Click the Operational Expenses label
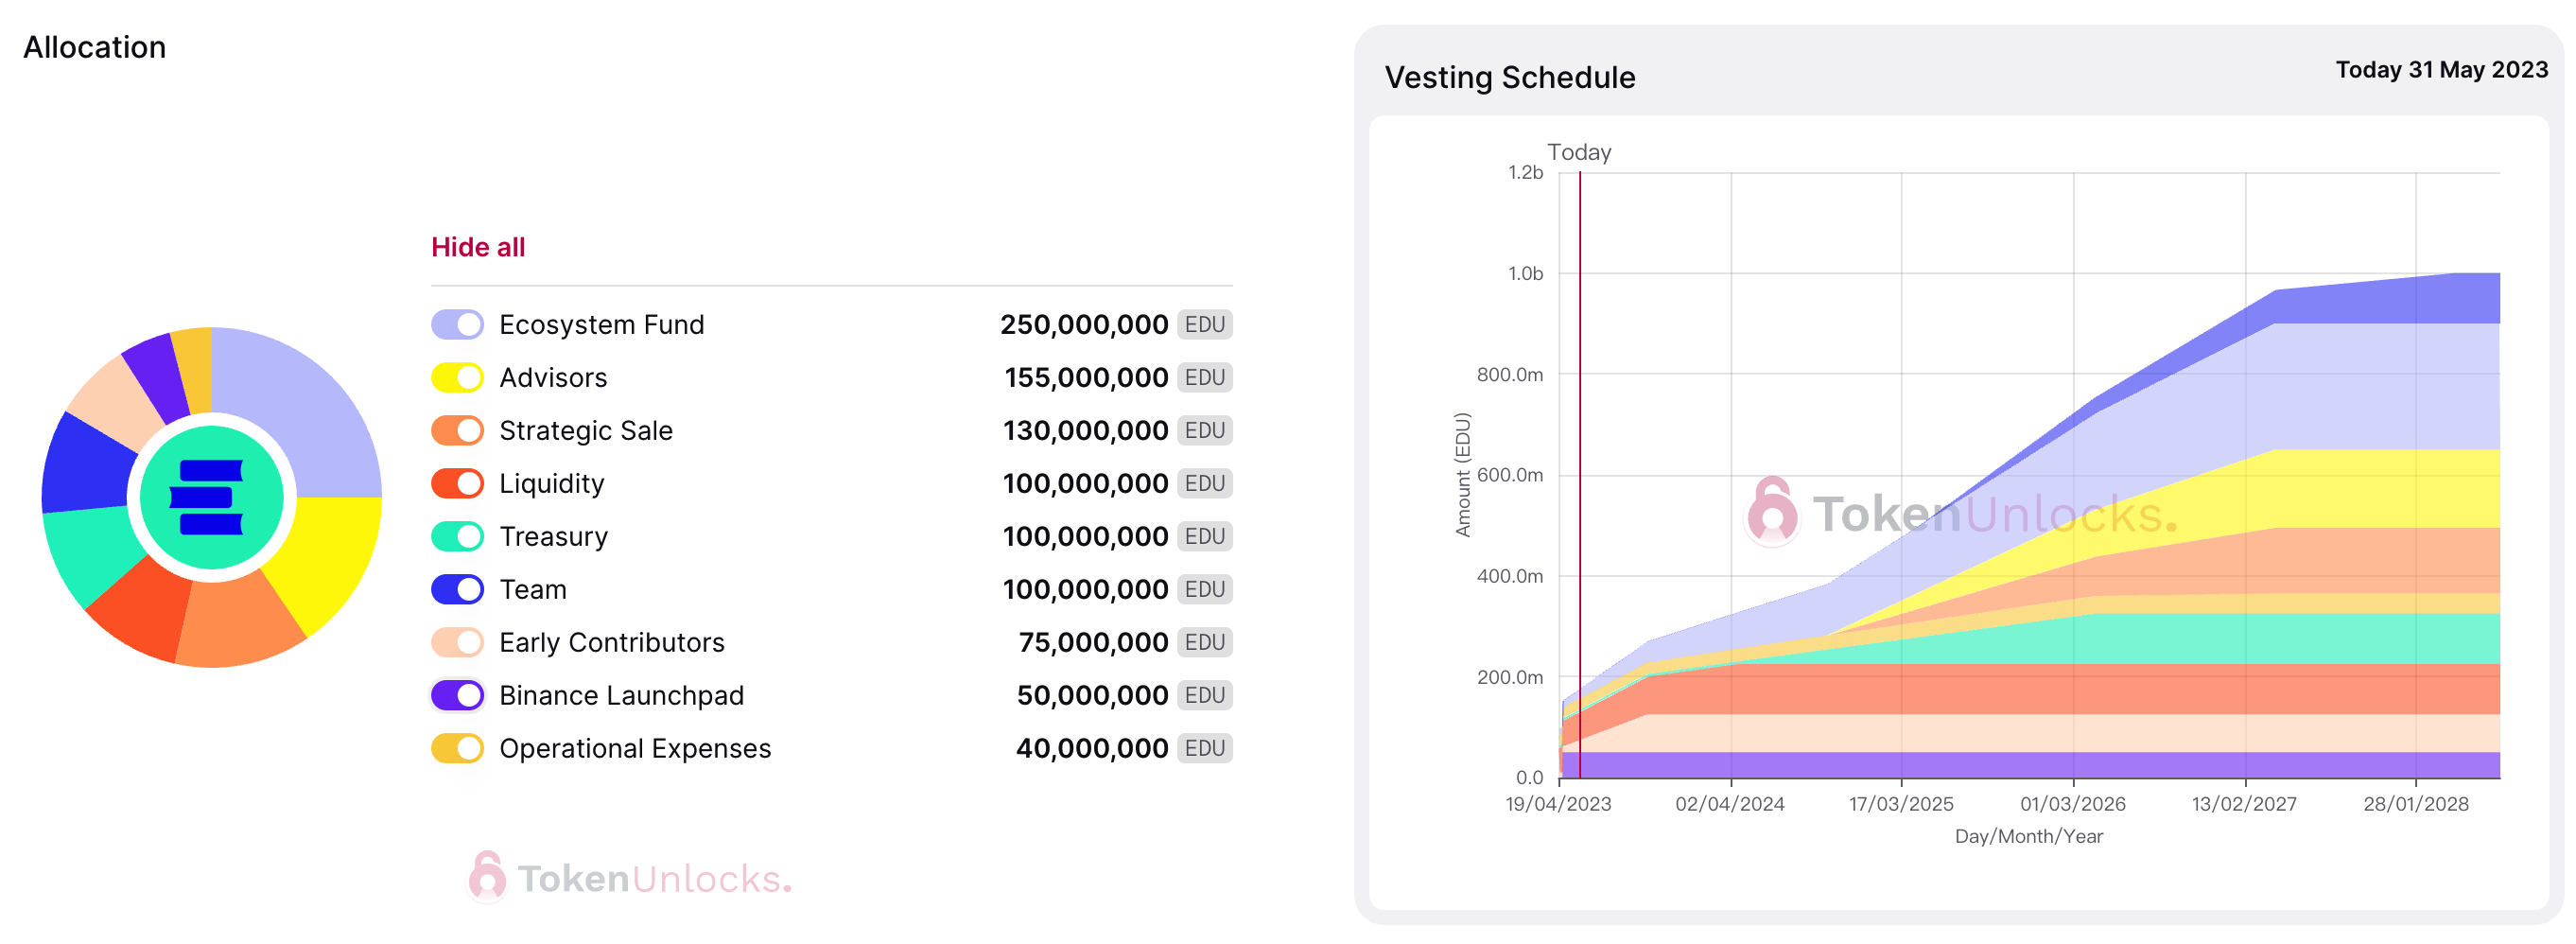 (x=635, y=749)
